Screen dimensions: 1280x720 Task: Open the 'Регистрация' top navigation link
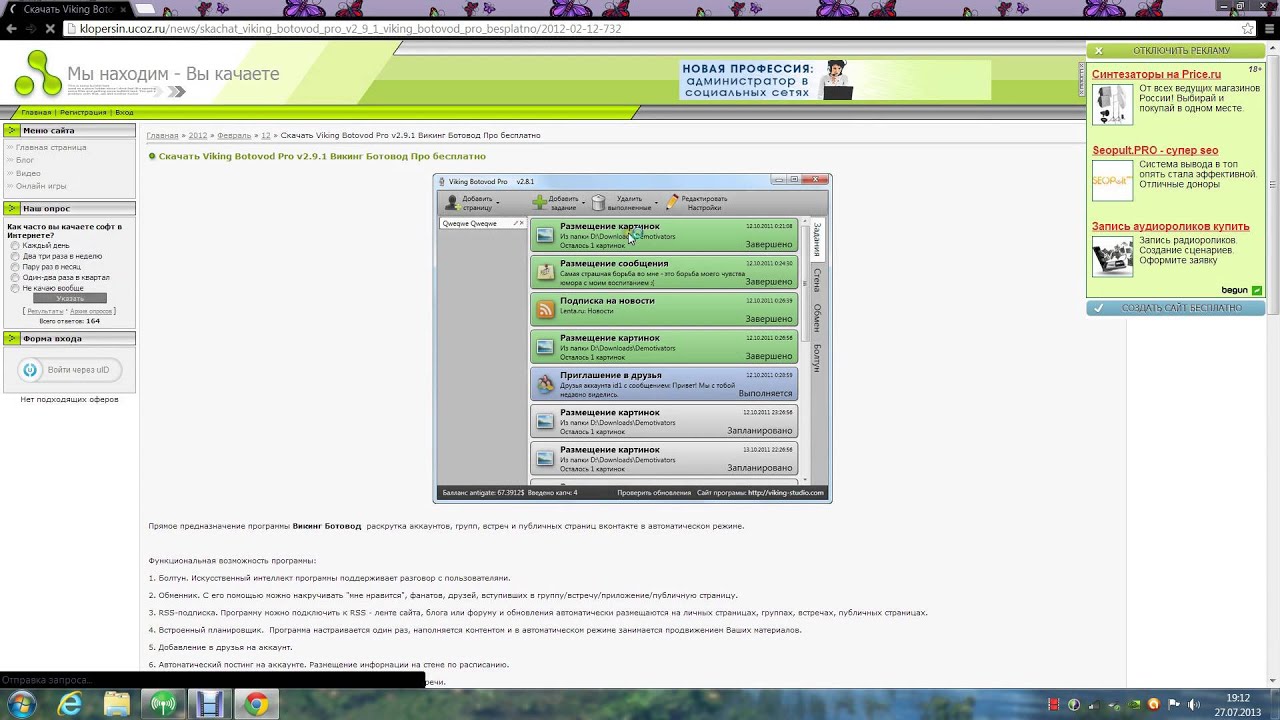tap(83, 113)
